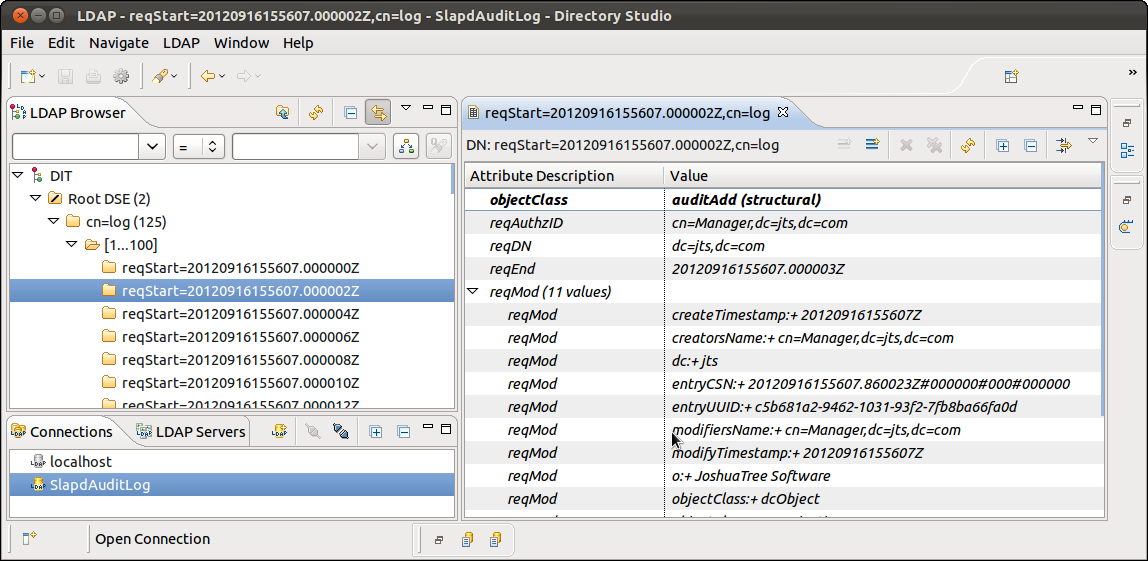
Task: Toggle Link with Editor in LDAP Browser
Action: pos(377,113)
